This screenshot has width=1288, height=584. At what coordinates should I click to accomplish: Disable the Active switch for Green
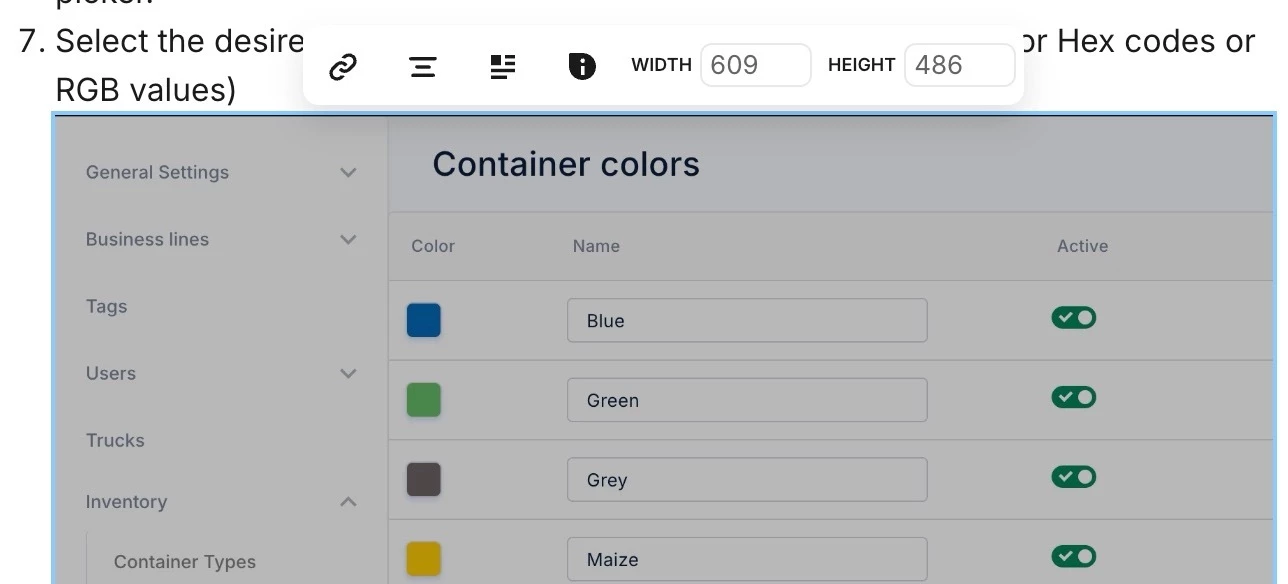[x=1073, y=398]
